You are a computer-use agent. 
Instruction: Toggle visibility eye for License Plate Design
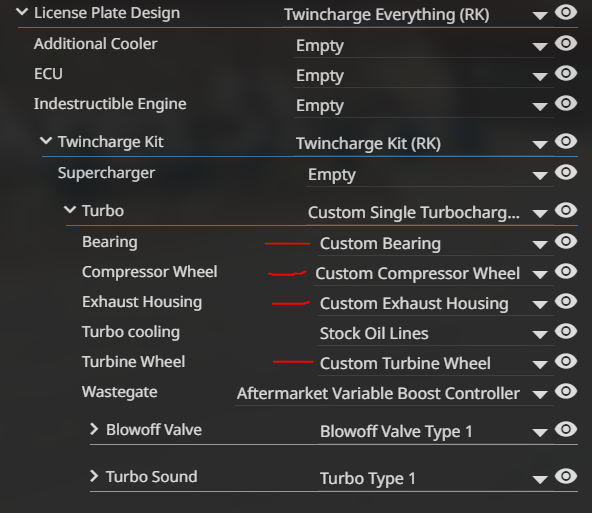tap(566, 12)
